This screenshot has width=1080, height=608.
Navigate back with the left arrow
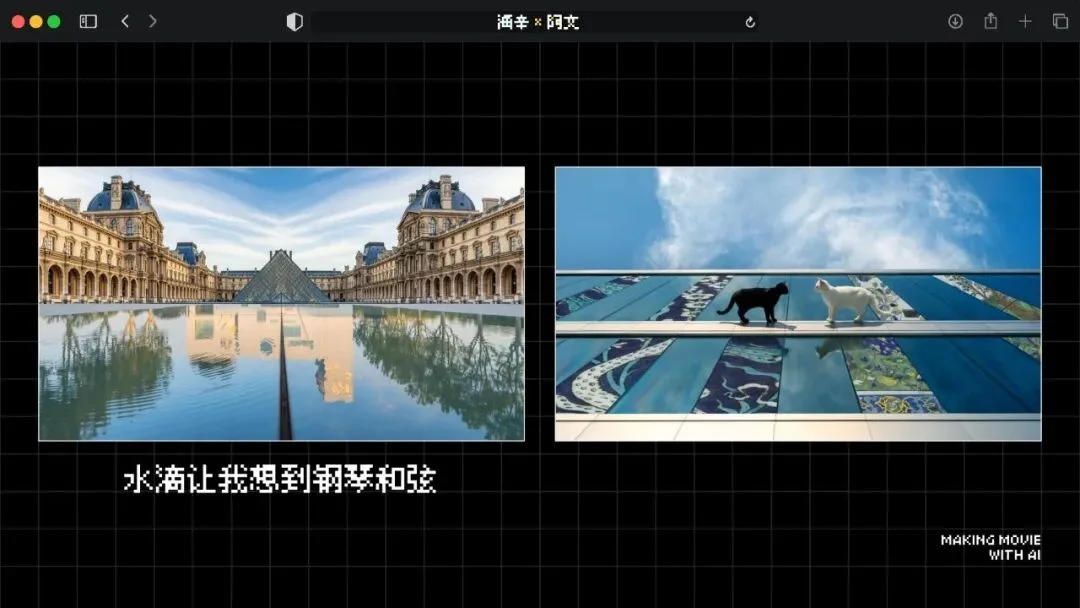(x=123, y=20)
